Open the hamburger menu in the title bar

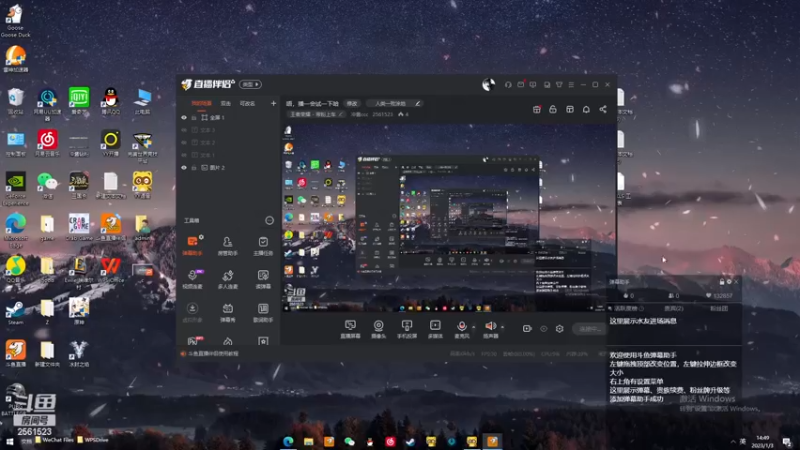tap(571, 85)
